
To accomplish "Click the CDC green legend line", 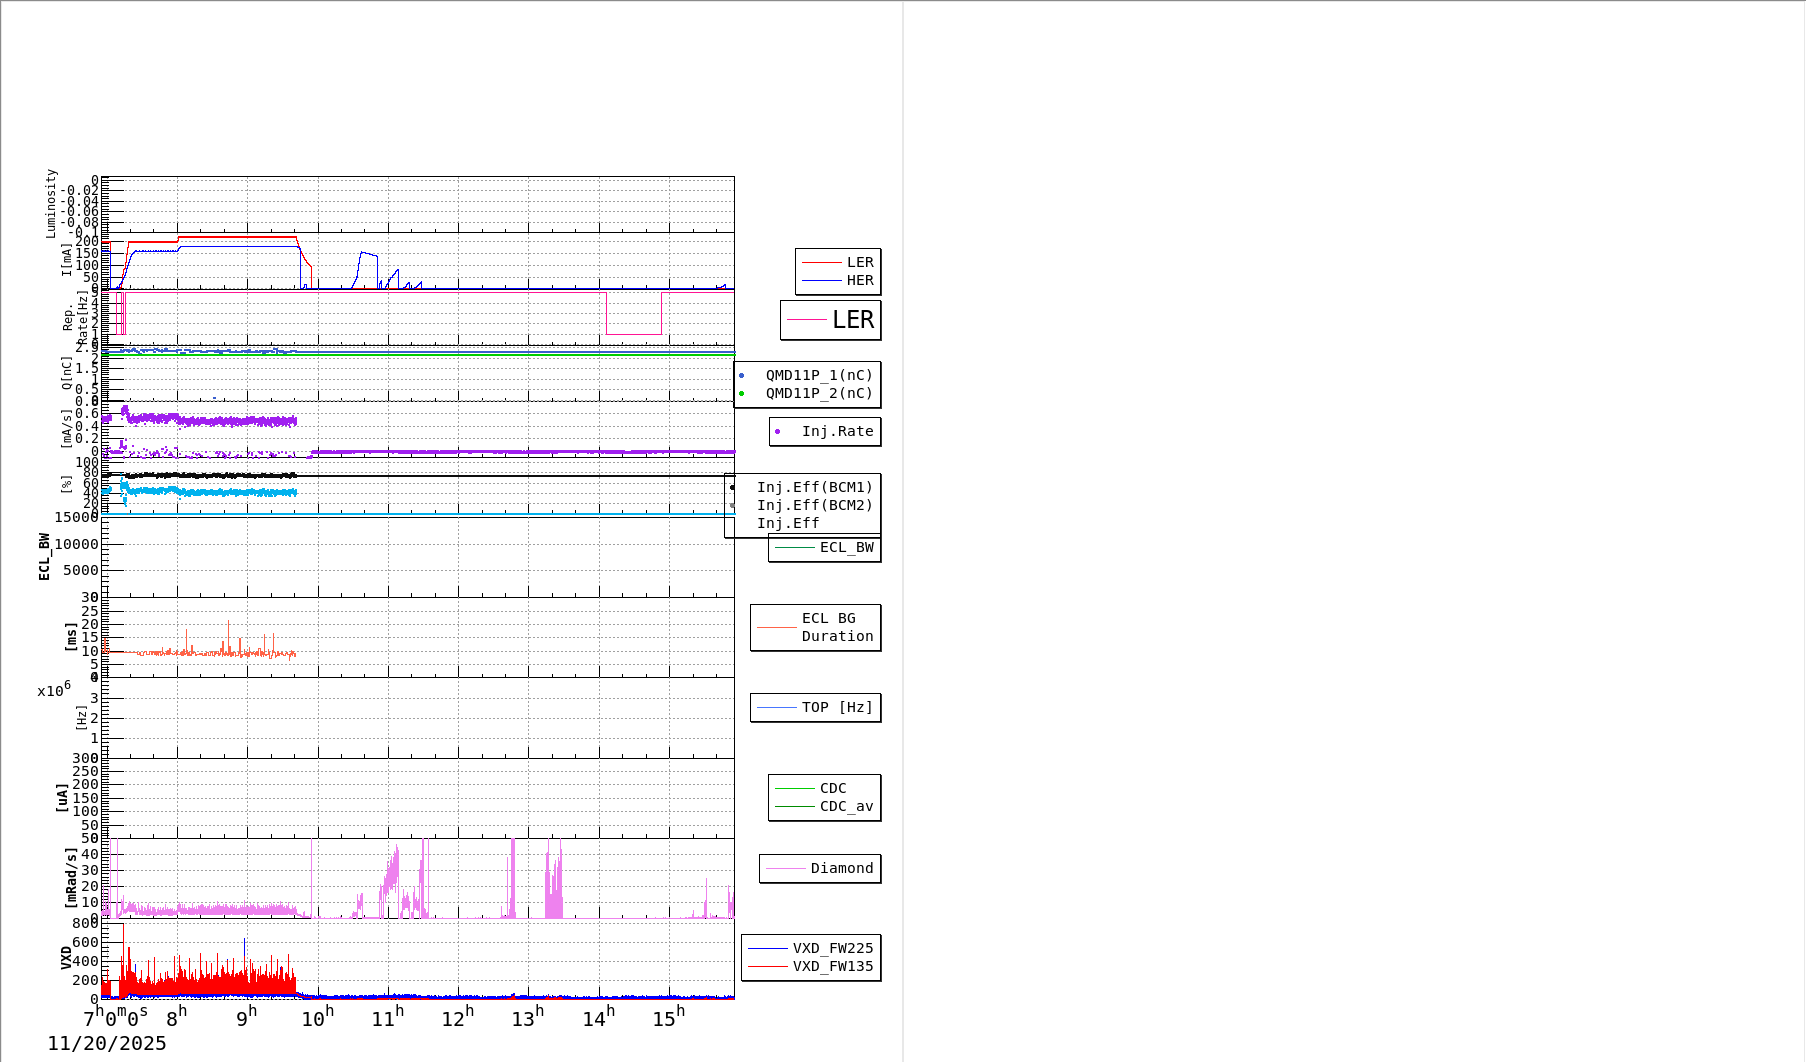I will 795,789.
